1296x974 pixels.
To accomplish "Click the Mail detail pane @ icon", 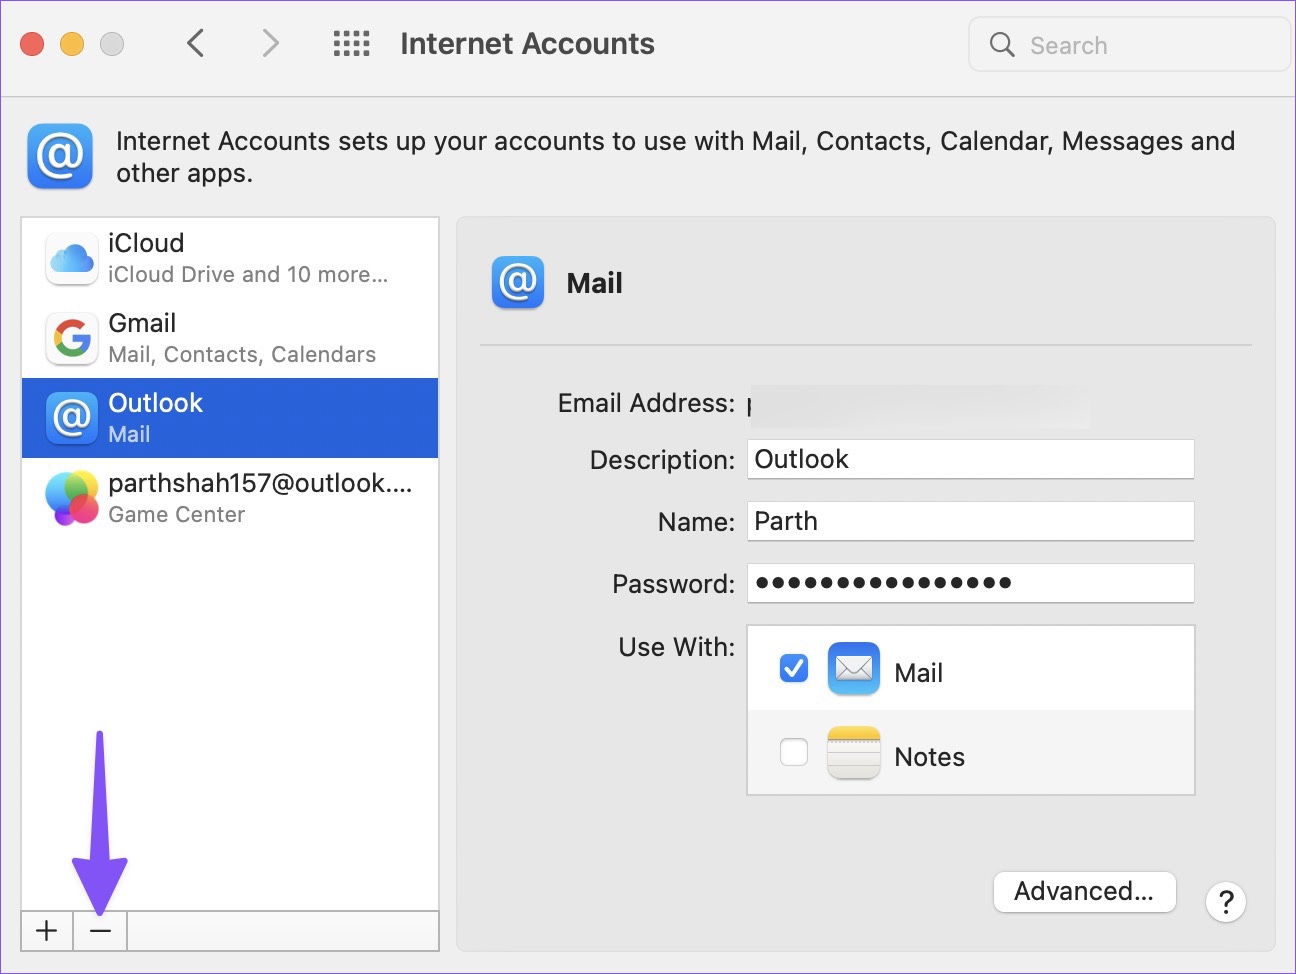I will [518, 283].
